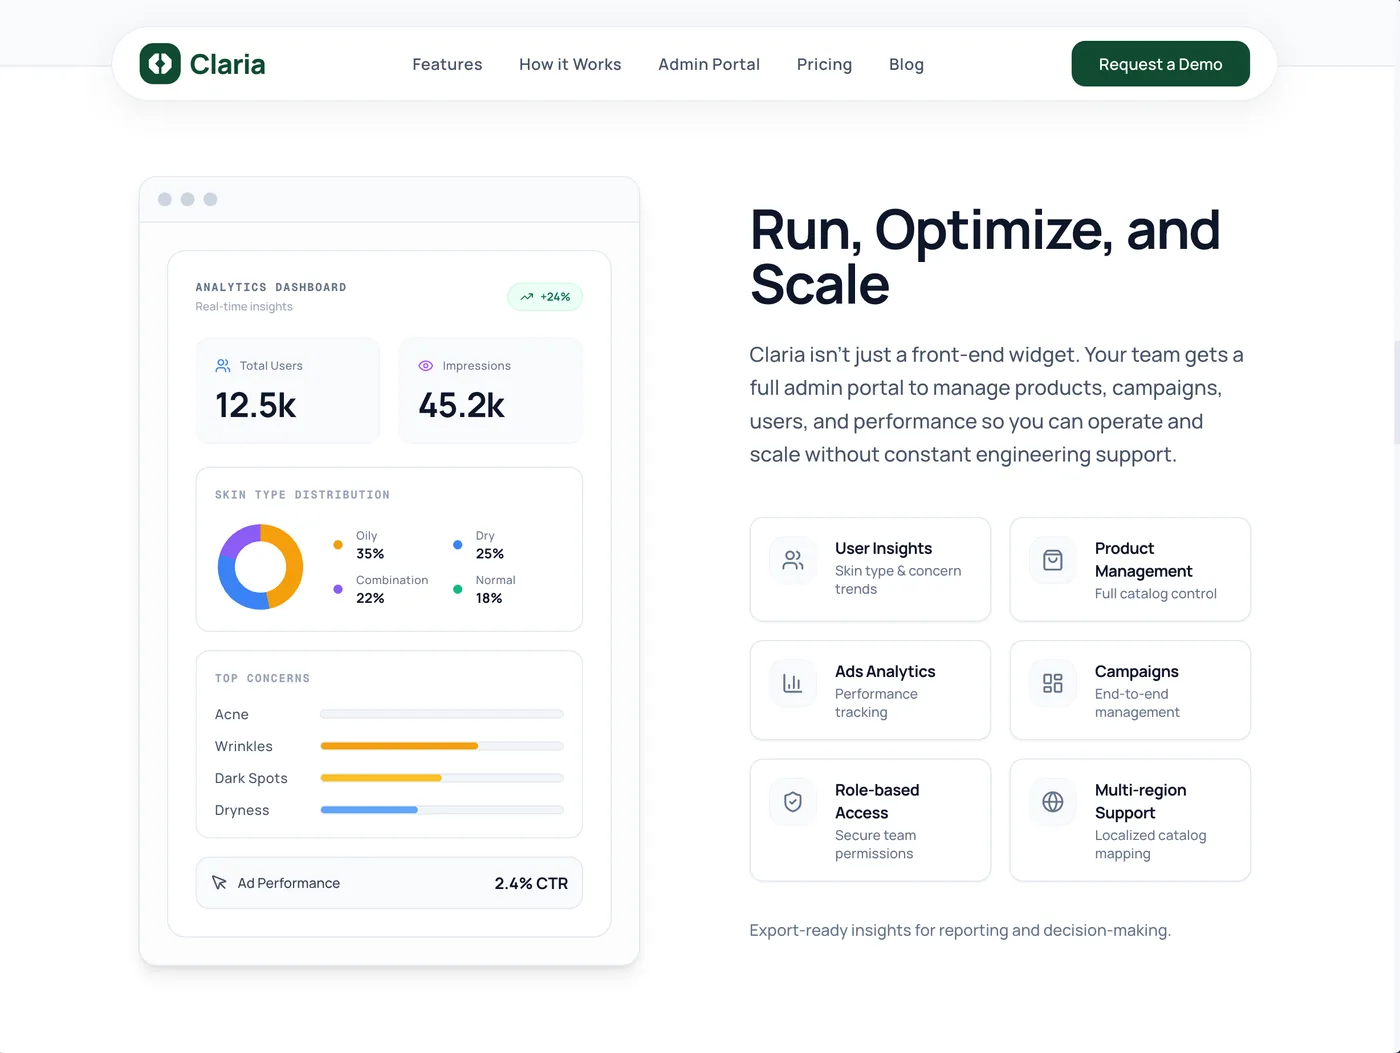Click the Dryness concern progress bar
This screenshot has width=1400, height=1053.
[x=442, y=810]
